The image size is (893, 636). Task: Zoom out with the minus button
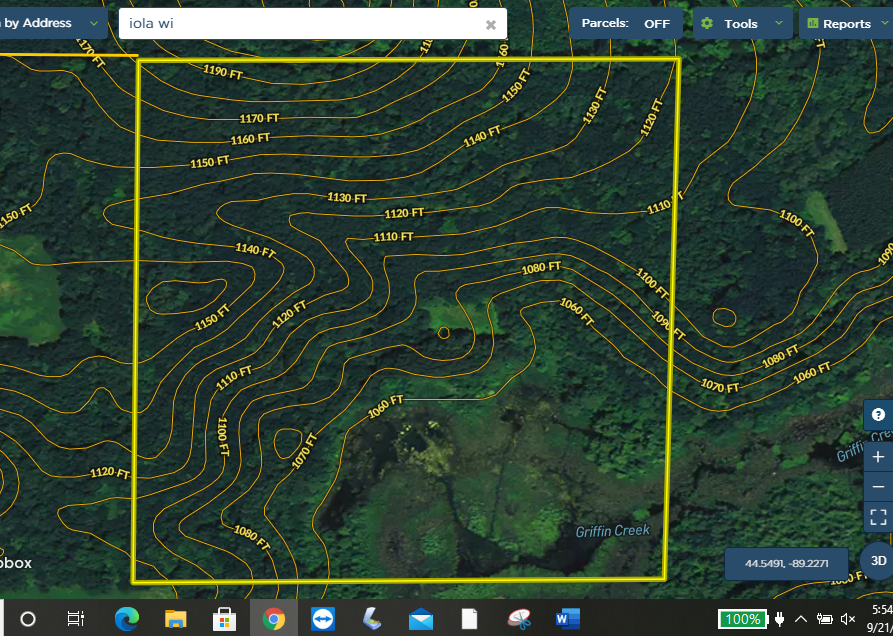[x=878, y=487]
